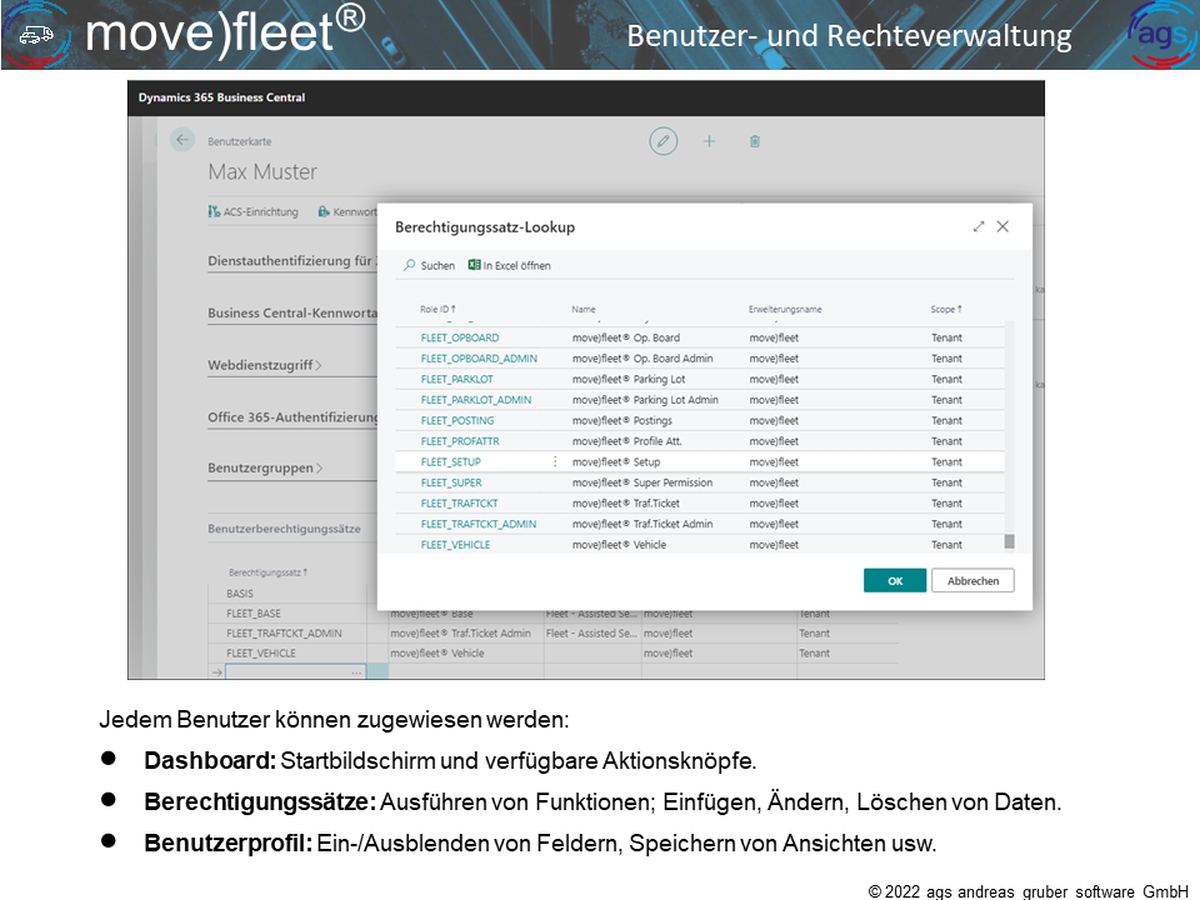Click the Benutzerkarte breadcrumb text
This screenshot has width=1200, height=900.
pos(240,142)
